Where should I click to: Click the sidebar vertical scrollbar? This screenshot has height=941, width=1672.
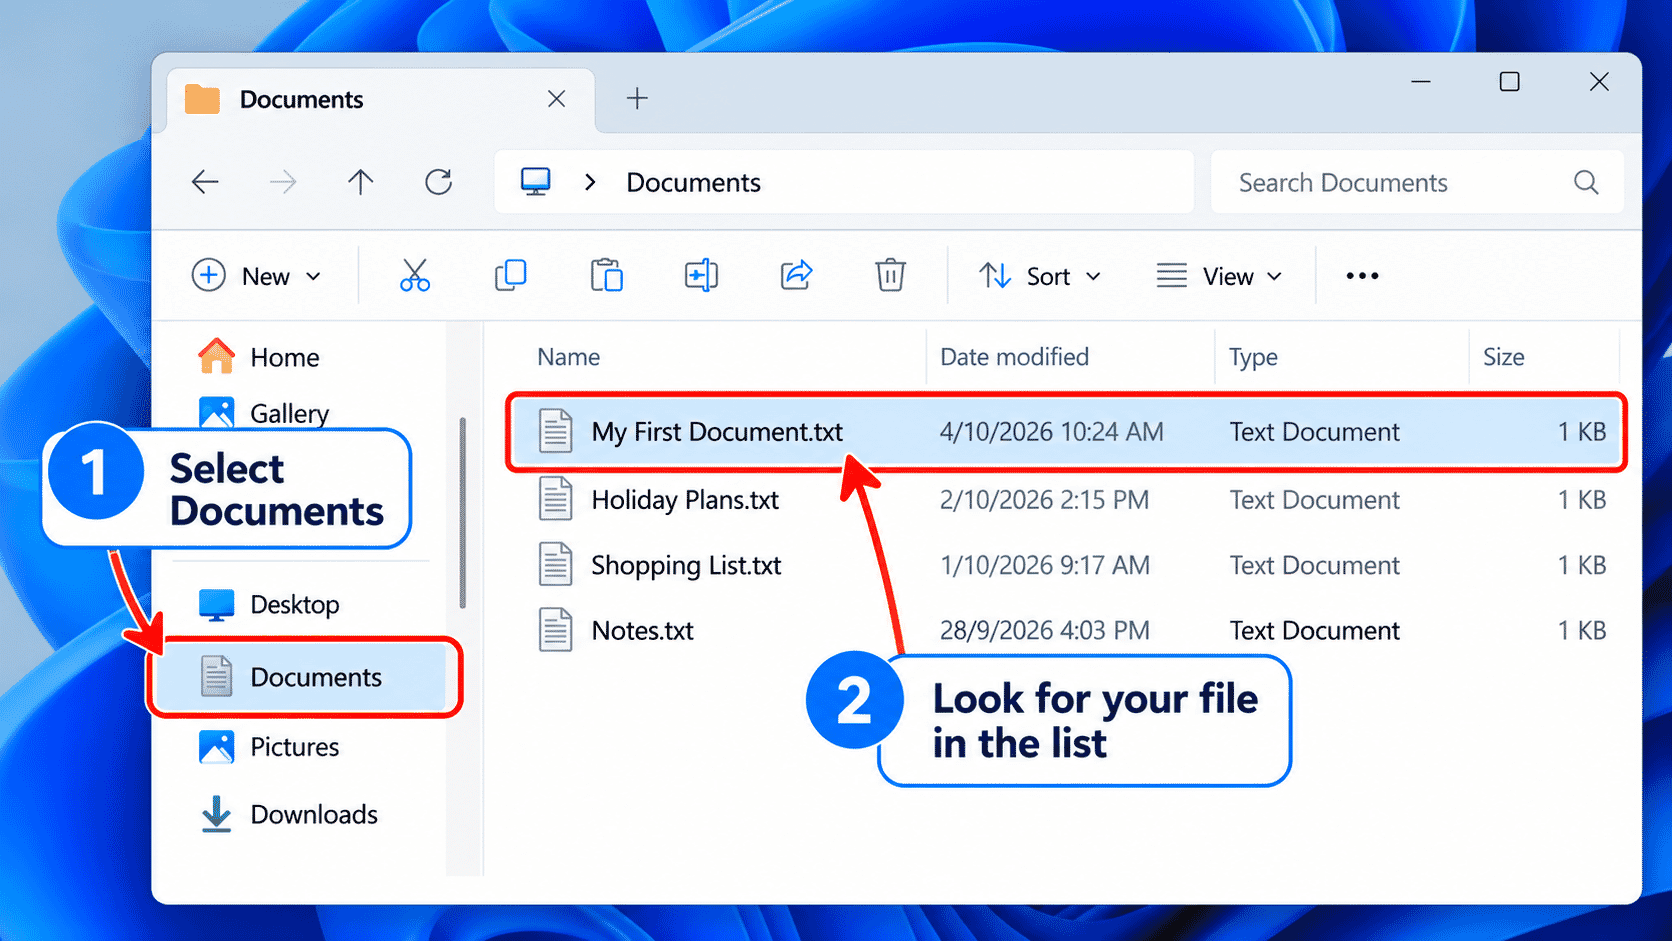[462, 512]
